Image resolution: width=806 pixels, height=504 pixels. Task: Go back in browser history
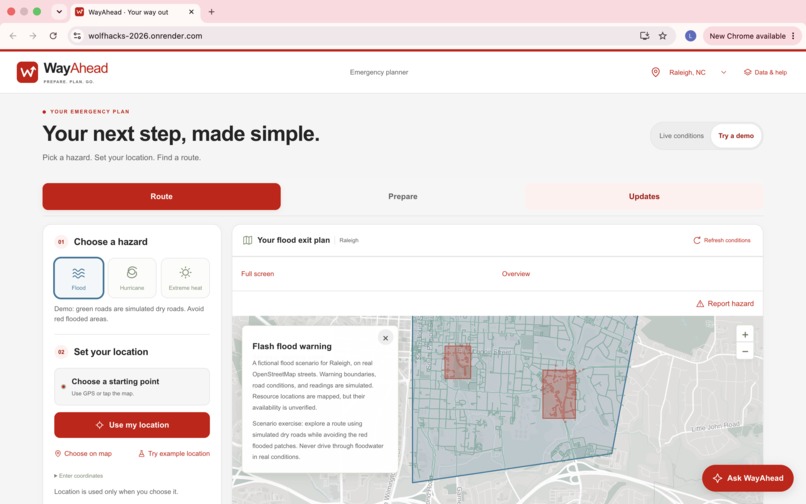coord(13,36)
